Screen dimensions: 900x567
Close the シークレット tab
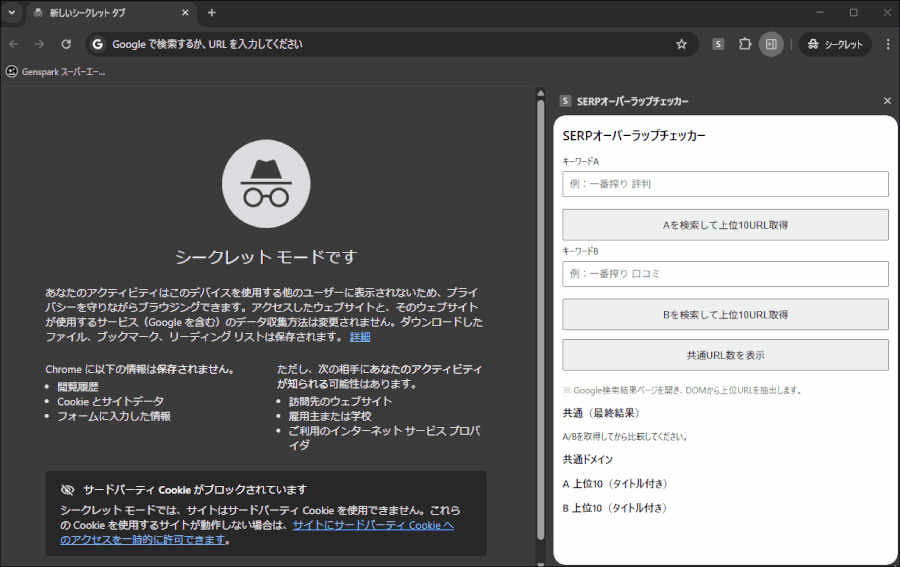pos(185,13)
